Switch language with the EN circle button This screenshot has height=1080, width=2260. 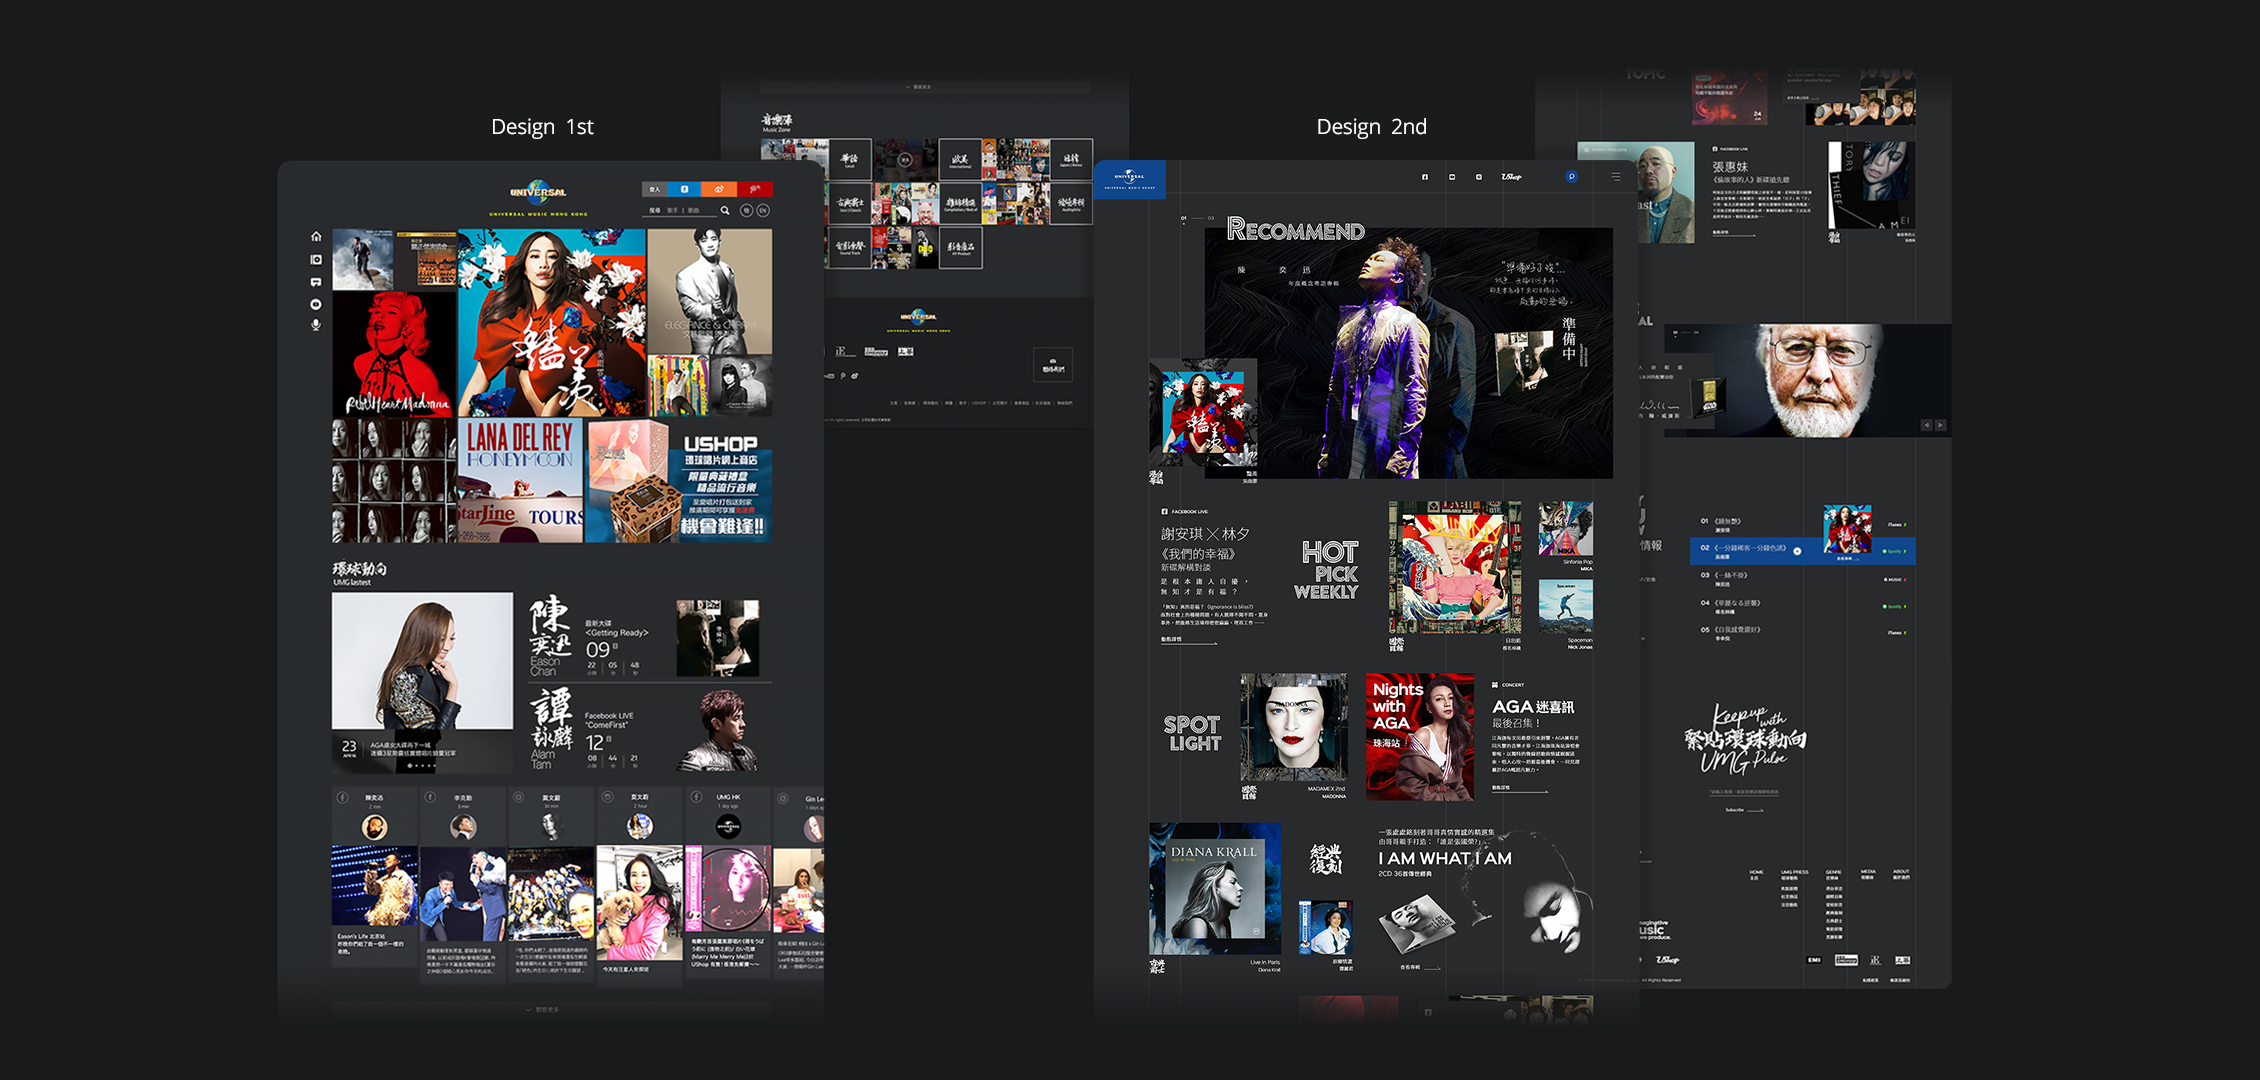[x=763, y=211]
